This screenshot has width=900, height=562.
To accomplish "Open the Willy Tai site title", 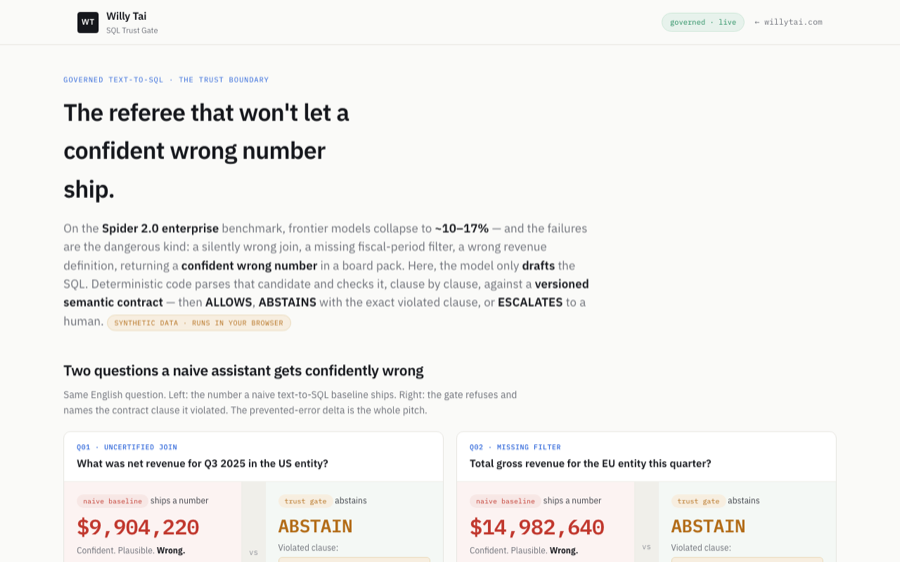I will (x=126, y=16).
